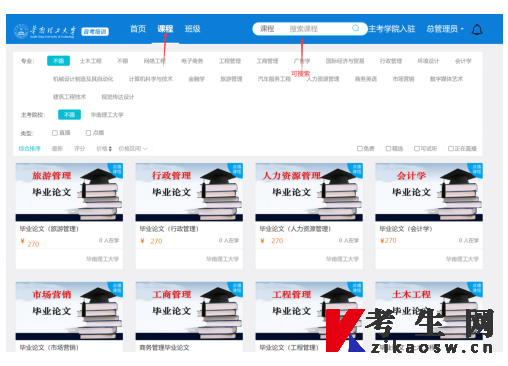Screen dimensions: 508x366
Task: Filter by 工程管理 major
Action: 230,61
